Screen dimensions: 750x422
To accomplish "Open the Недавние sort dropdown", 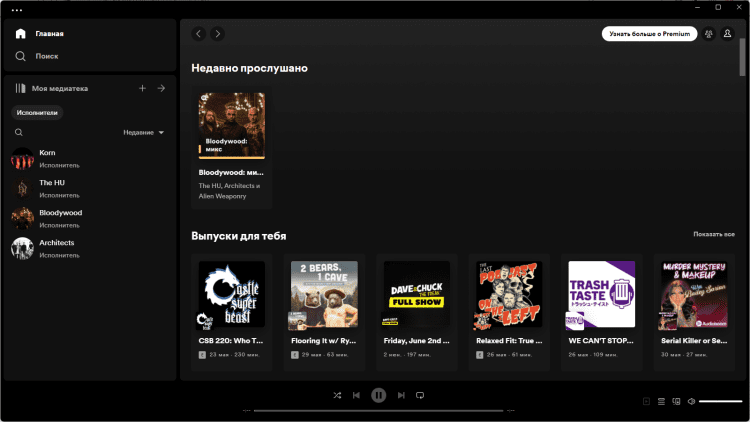I will [x=143, y=133].
